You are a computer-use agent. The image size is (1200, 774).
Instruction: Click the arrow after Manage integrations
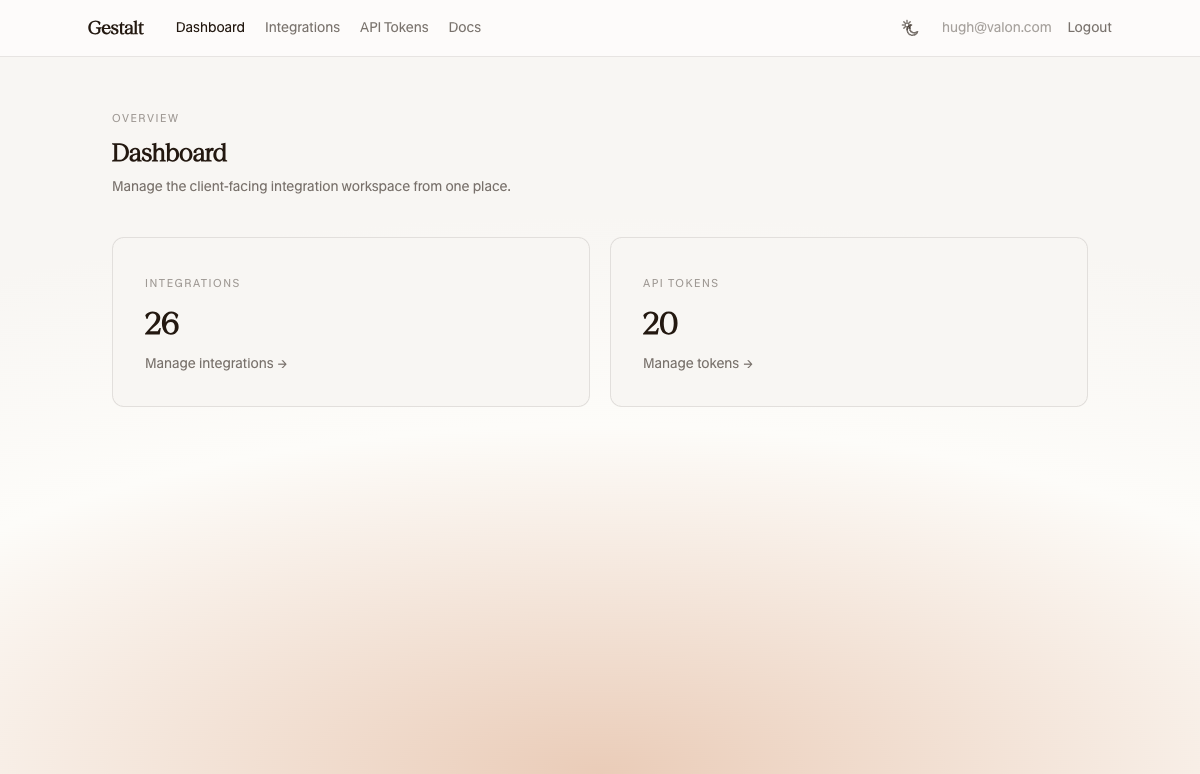click(x=283, y=365)
